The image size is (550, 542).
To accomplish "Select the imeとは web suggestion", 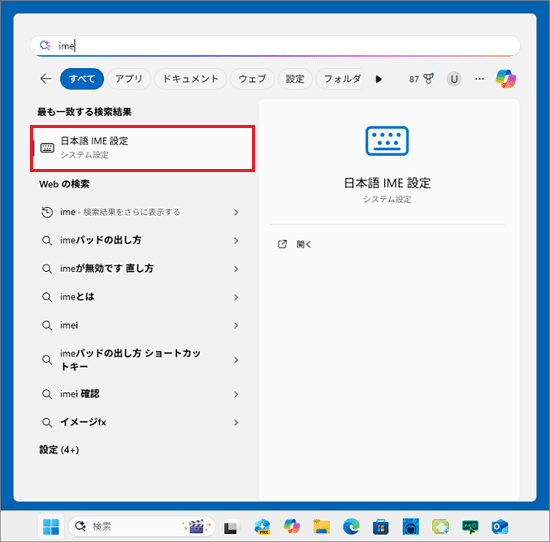I will [140, 297].
